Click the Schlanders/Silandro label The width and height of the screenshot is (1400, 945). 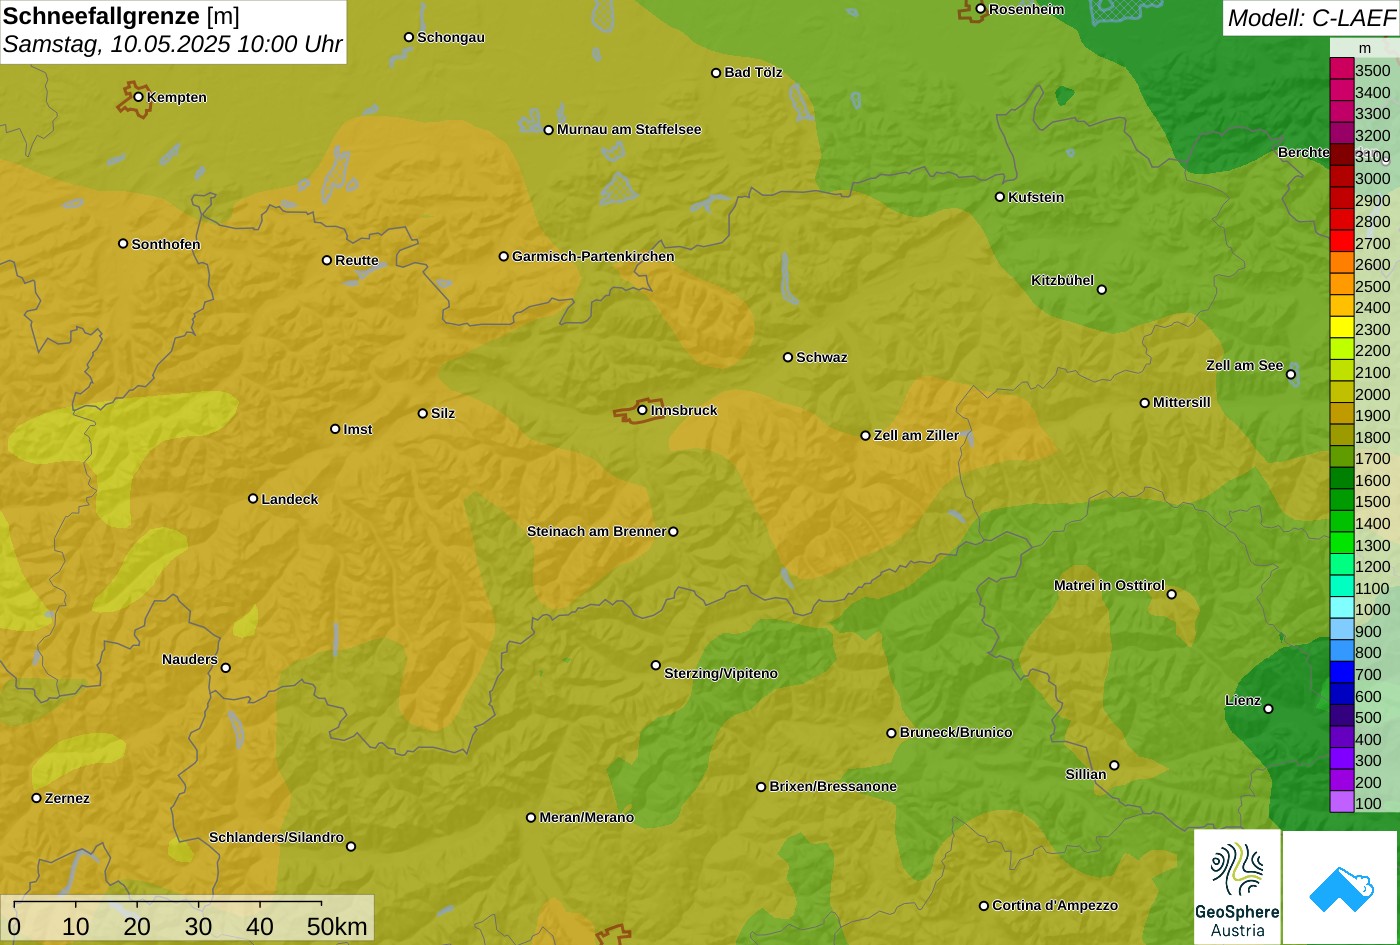tap(276, 837)
